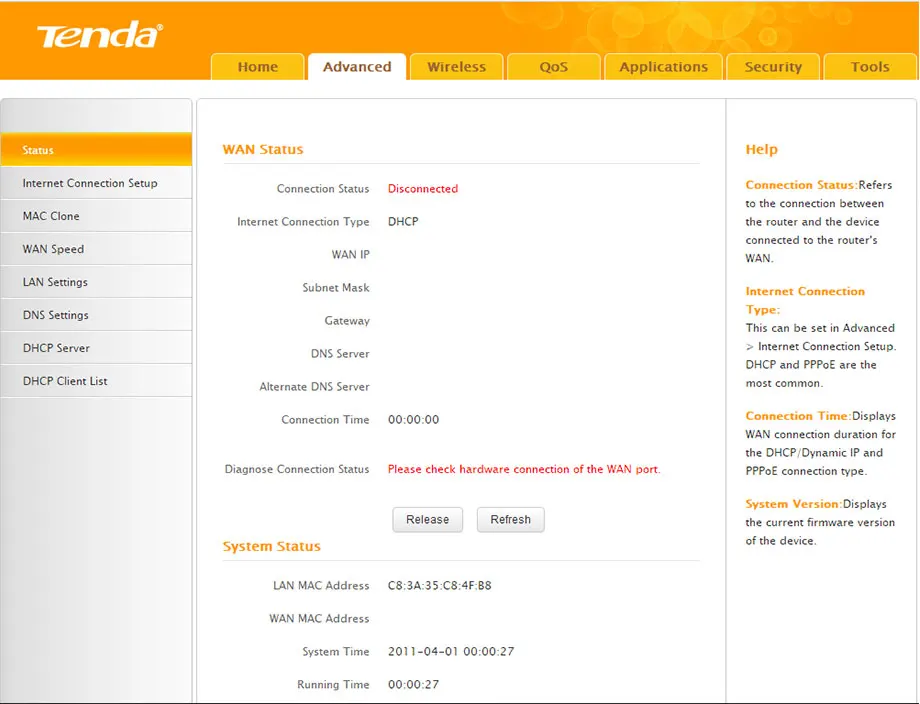Click the Refresh button
Image resolution: width=920 pixels, height=704 pixels.
[x=510, y=520]
